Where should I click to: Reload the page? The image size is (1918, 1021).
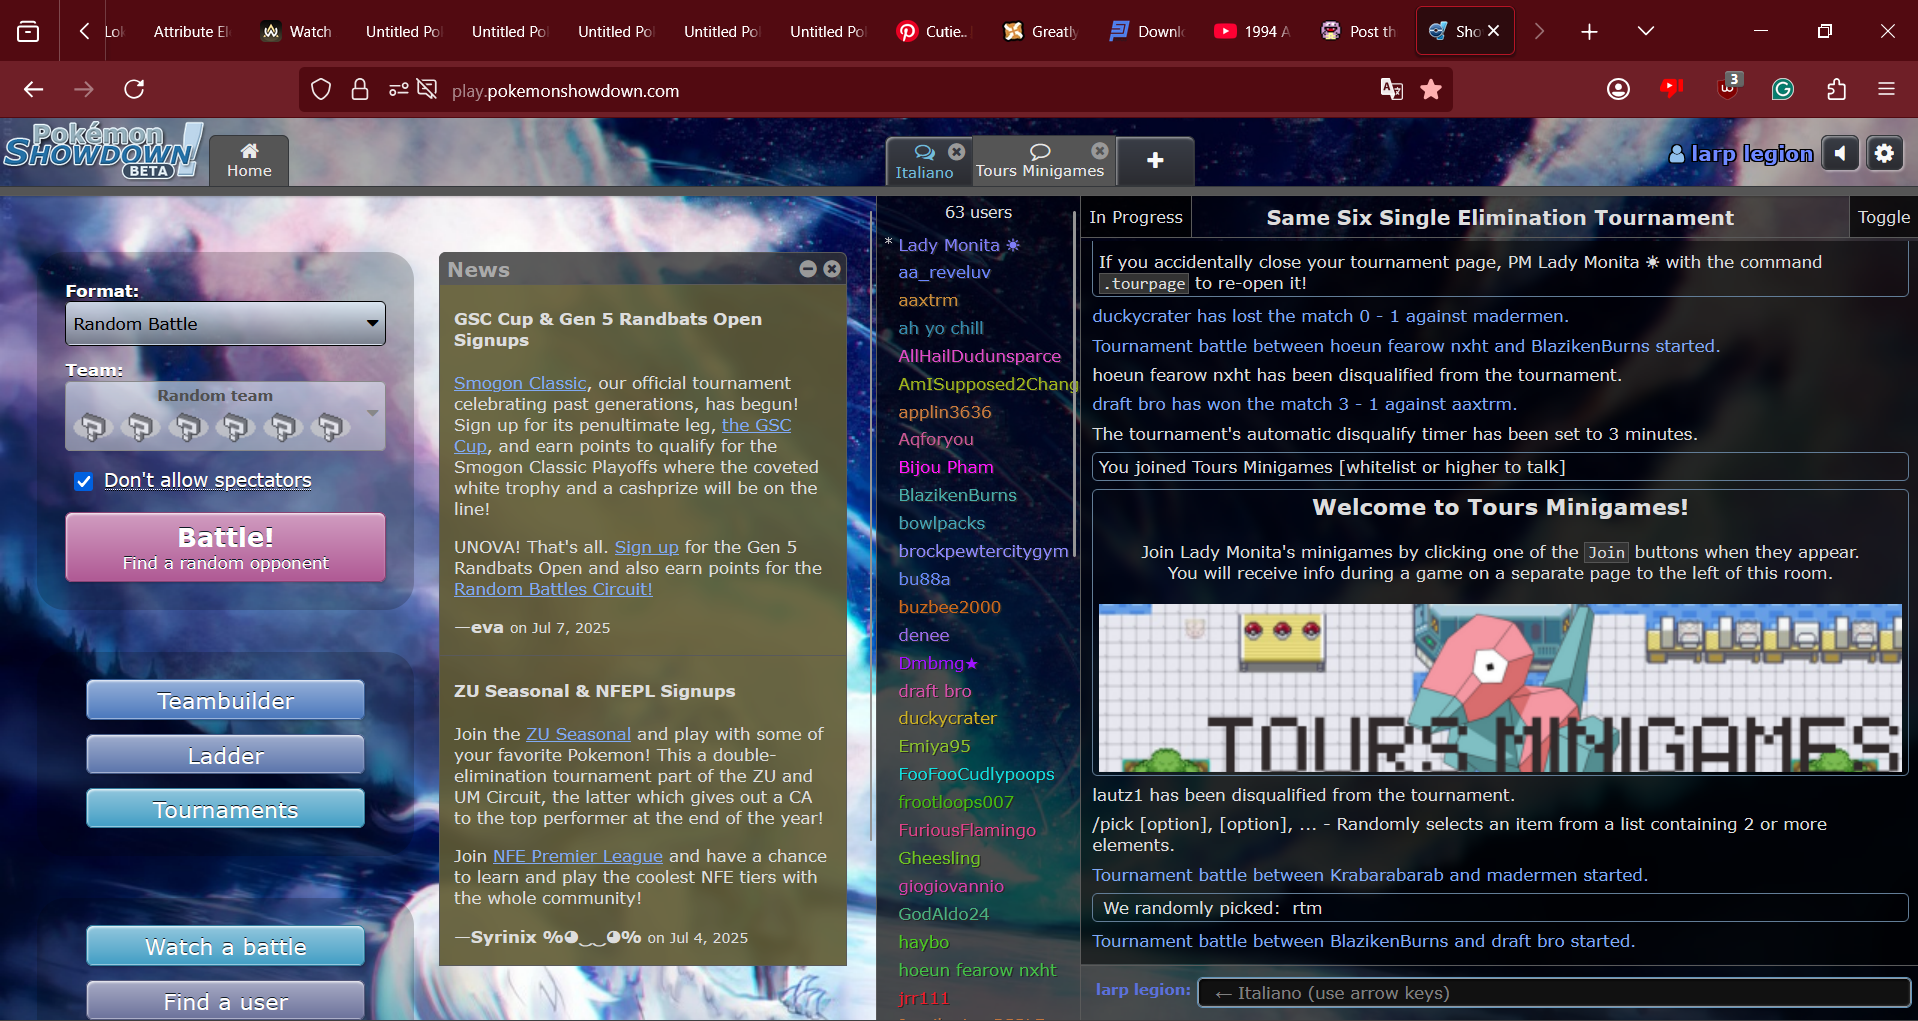click(134, 89)
